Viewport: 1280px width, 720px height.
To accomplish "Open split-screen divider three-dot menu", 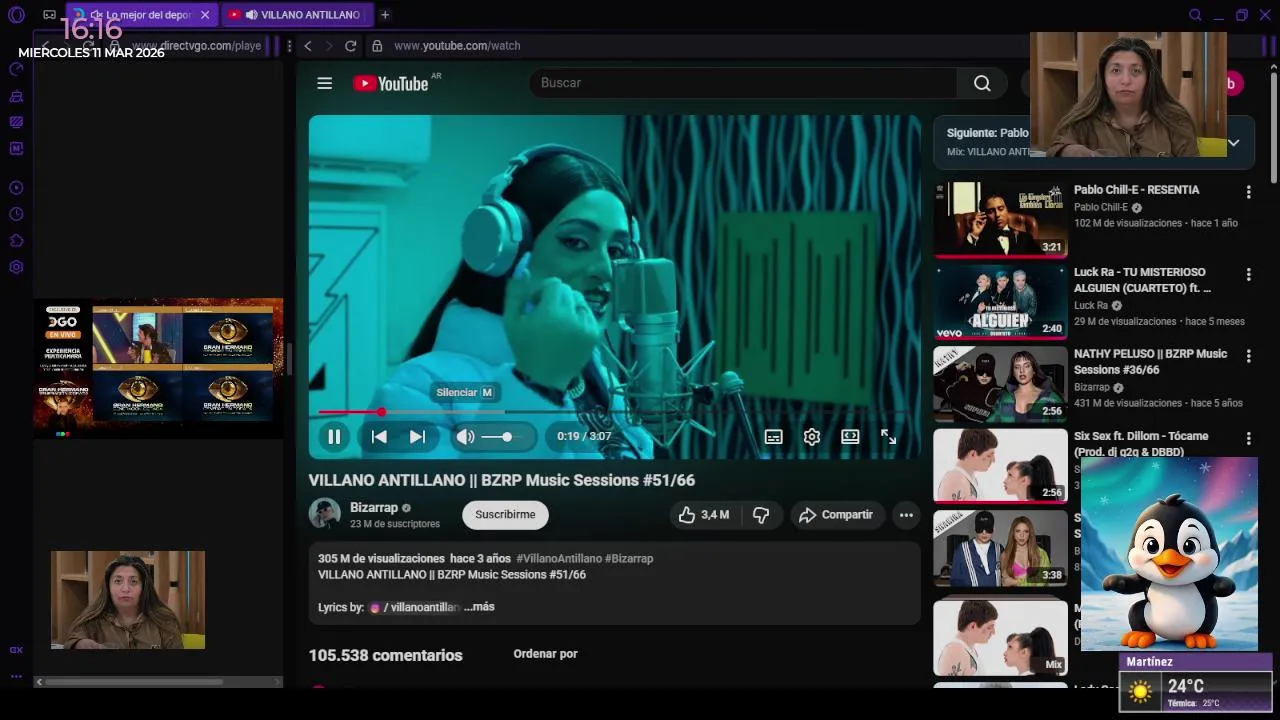I will click(x=289, y=46).
